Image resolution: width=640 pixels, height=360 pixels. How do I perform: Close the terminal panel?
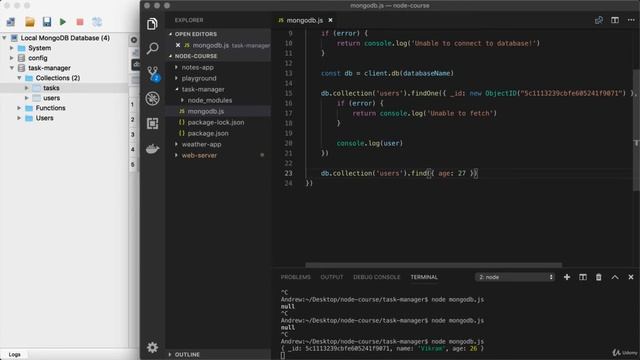631,277
